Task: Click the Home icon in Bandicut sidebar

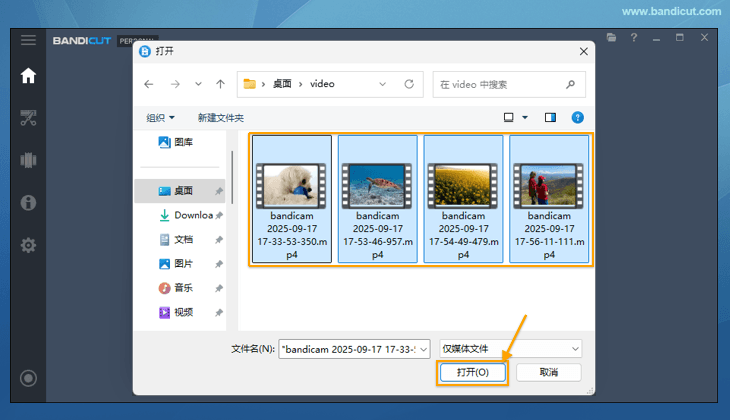Action: click(28, 75)
